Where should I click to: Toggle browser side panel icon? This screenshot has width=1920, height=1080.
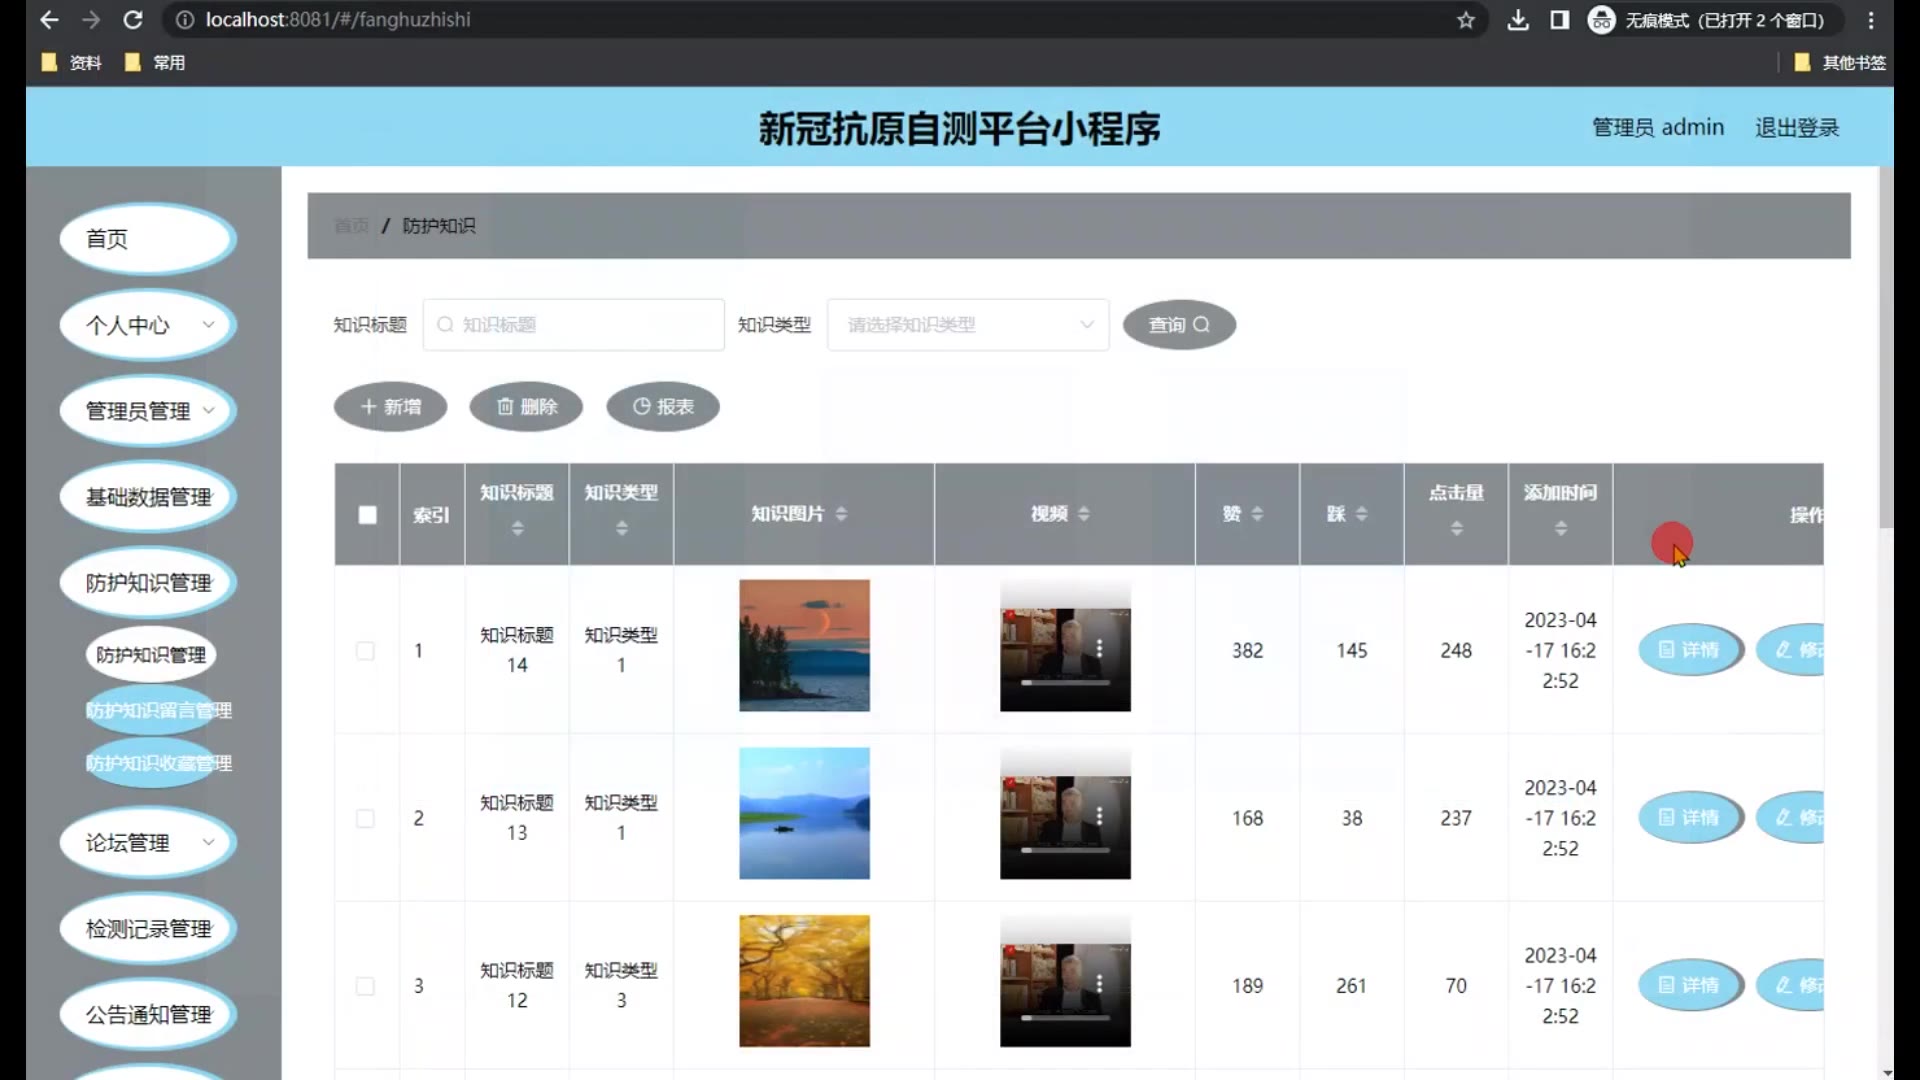click(1560, 20)
